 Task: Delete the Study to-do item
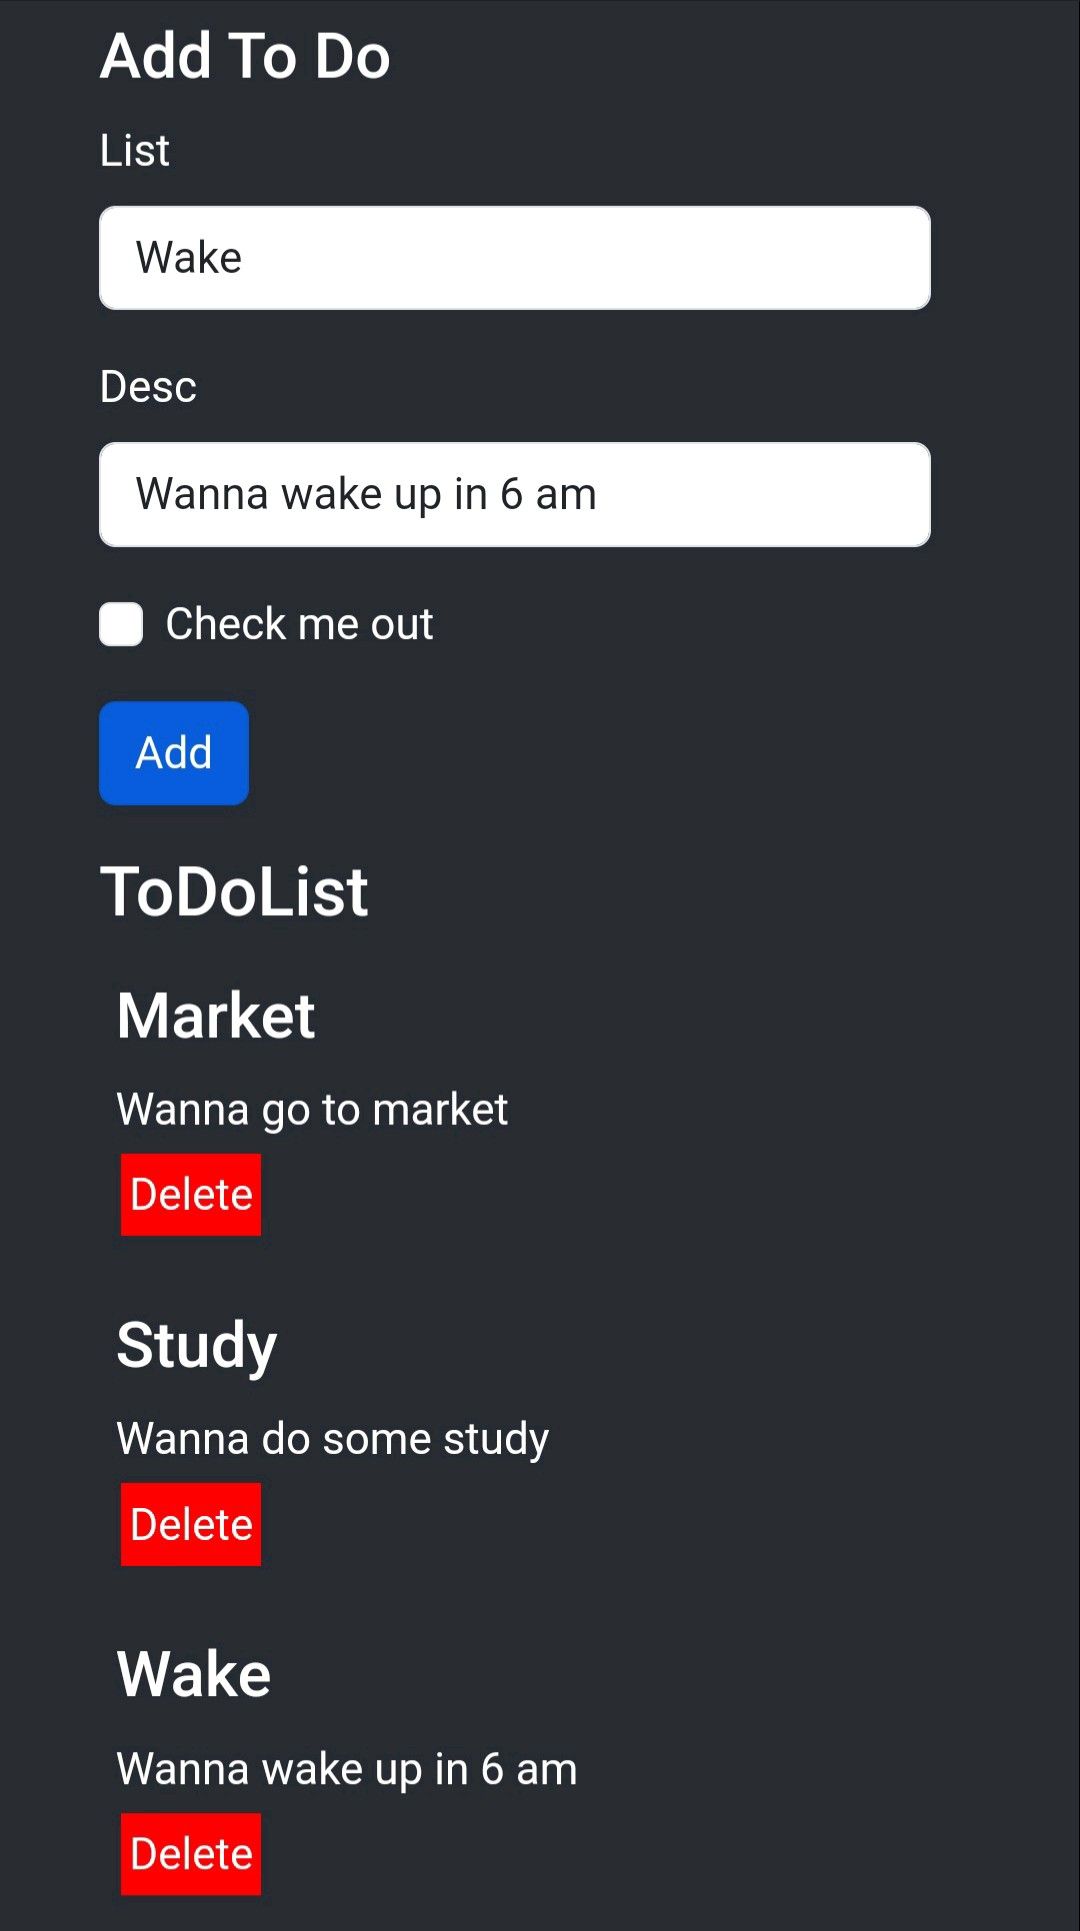(191, 1524)
